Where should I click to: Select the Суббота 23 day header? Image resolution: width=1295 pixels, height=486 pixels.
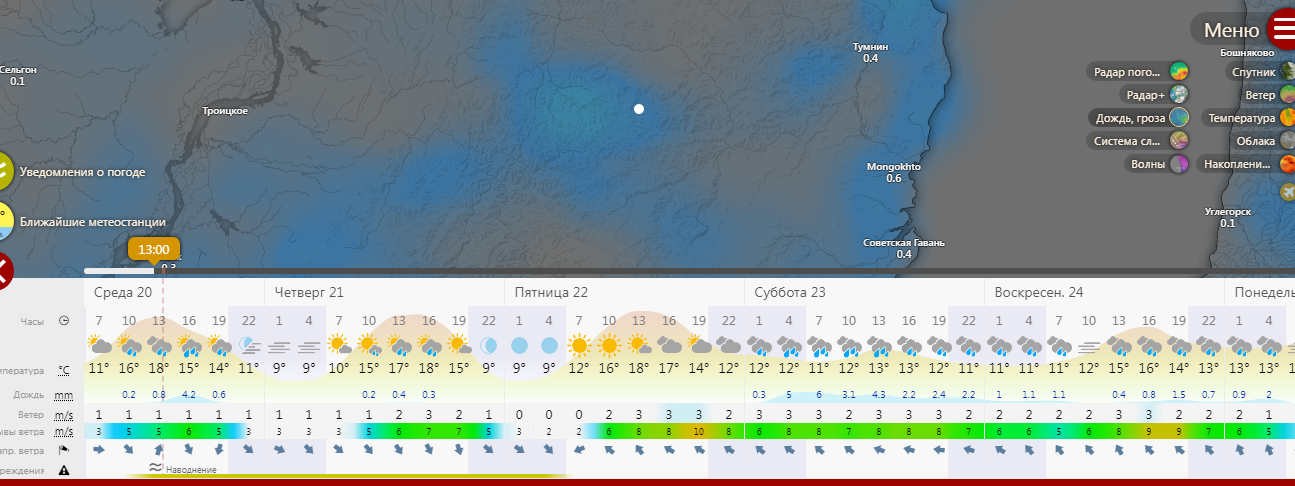point(789,292)
